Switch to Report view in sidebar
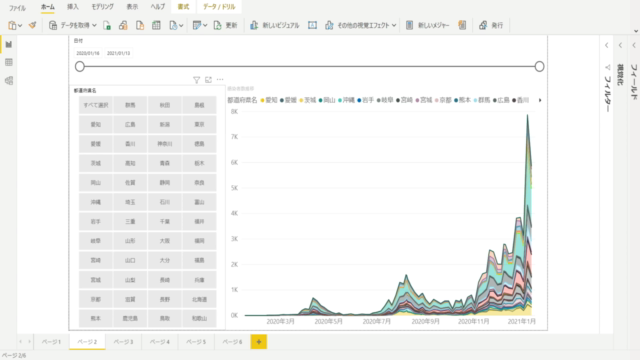The height and width of the screenshot is (360, 640). (9, 44)
